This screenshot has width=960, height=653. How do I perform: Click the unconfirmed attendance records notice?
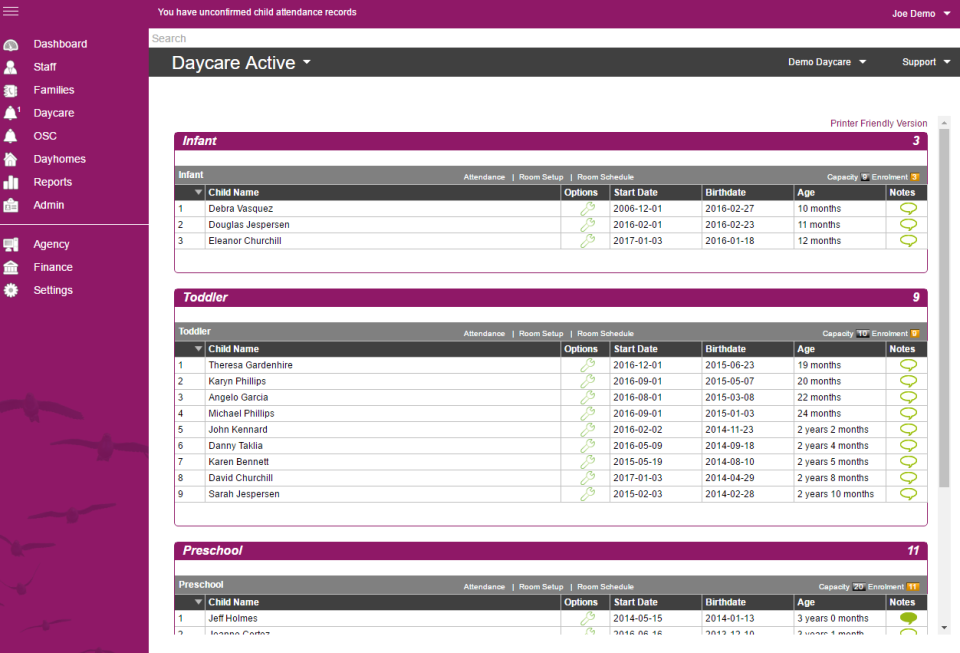[x=257, y=12]
